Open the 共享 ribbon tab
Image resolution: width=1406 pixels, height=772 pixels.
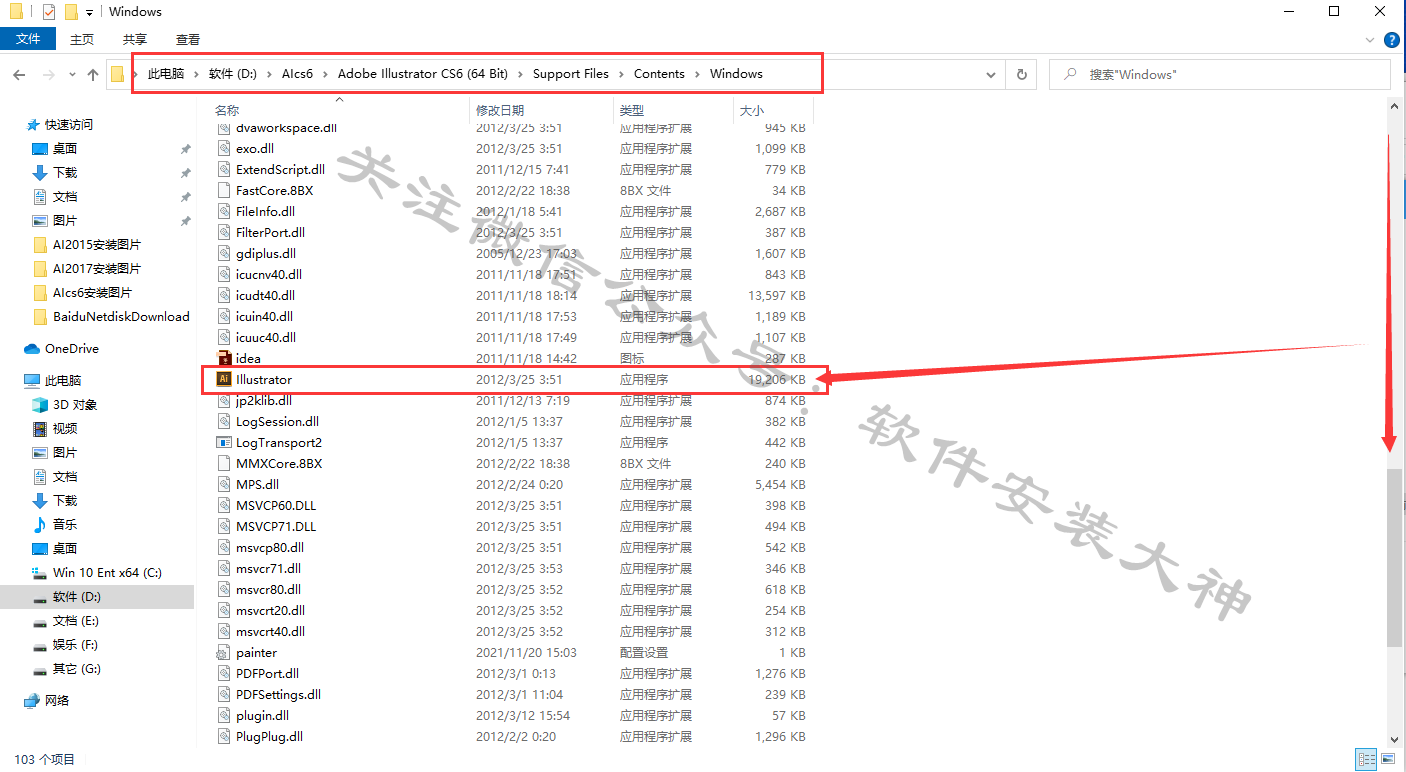pyautogui.click(x=135, y=39)
